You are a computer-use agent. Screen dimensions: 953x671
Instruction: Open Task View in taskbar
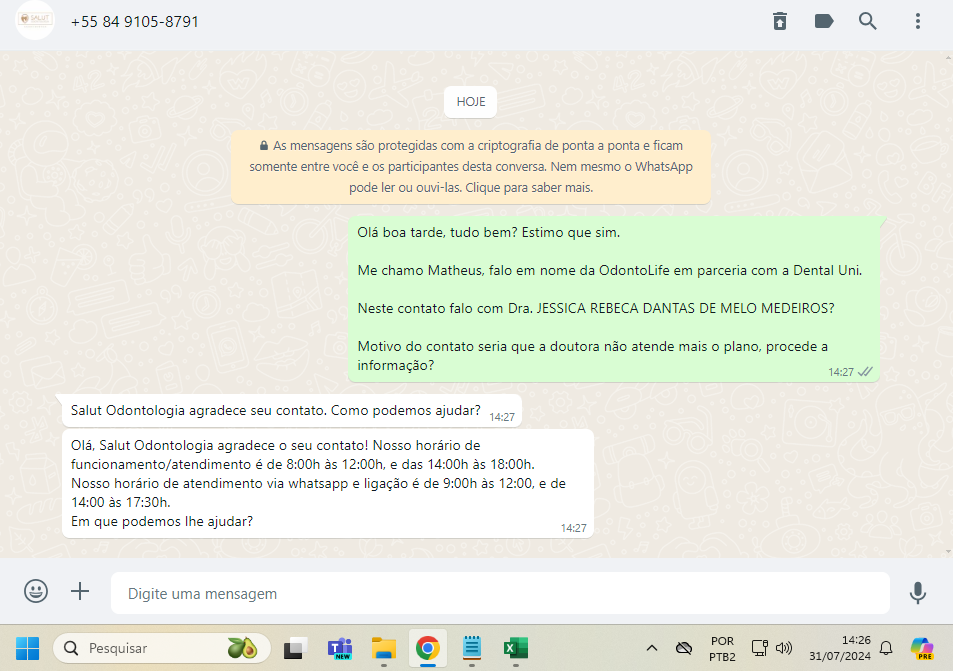[295, 649]
